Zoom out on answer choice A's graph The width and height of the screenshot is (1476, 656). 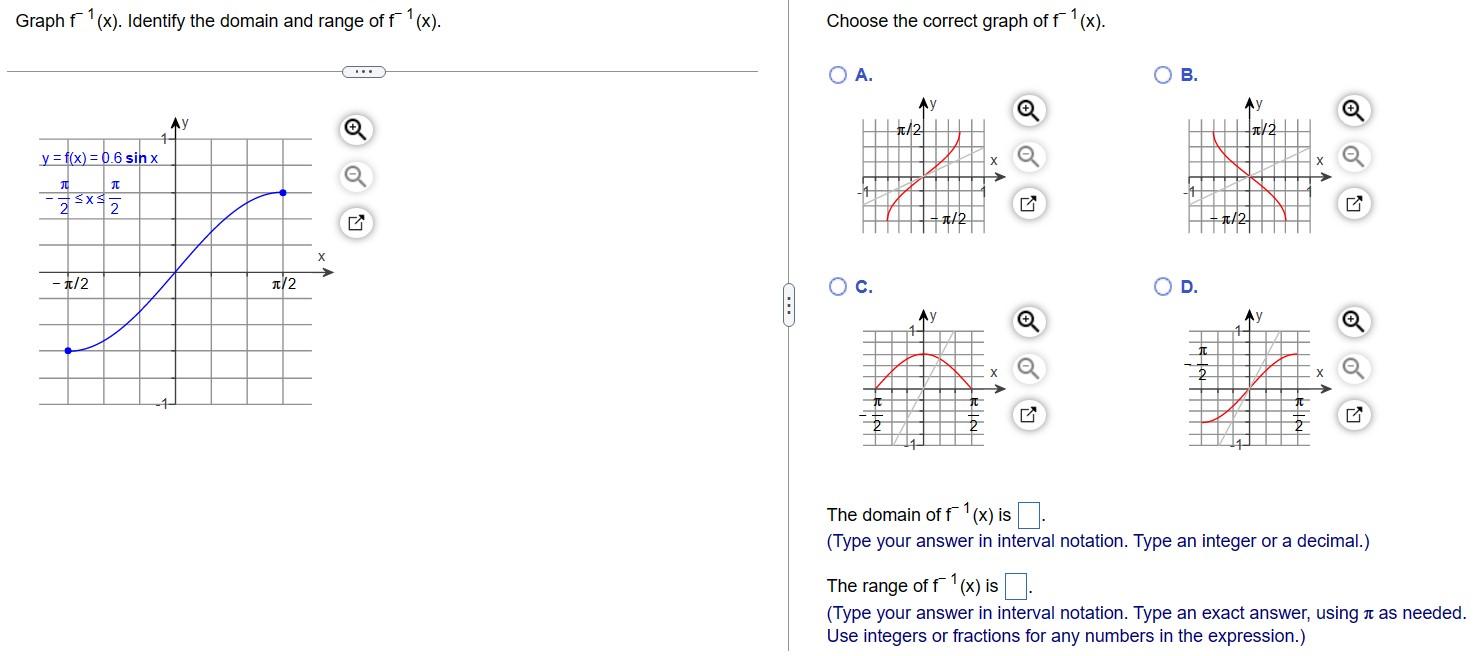pyautogui.click(x=1027, y=156)
